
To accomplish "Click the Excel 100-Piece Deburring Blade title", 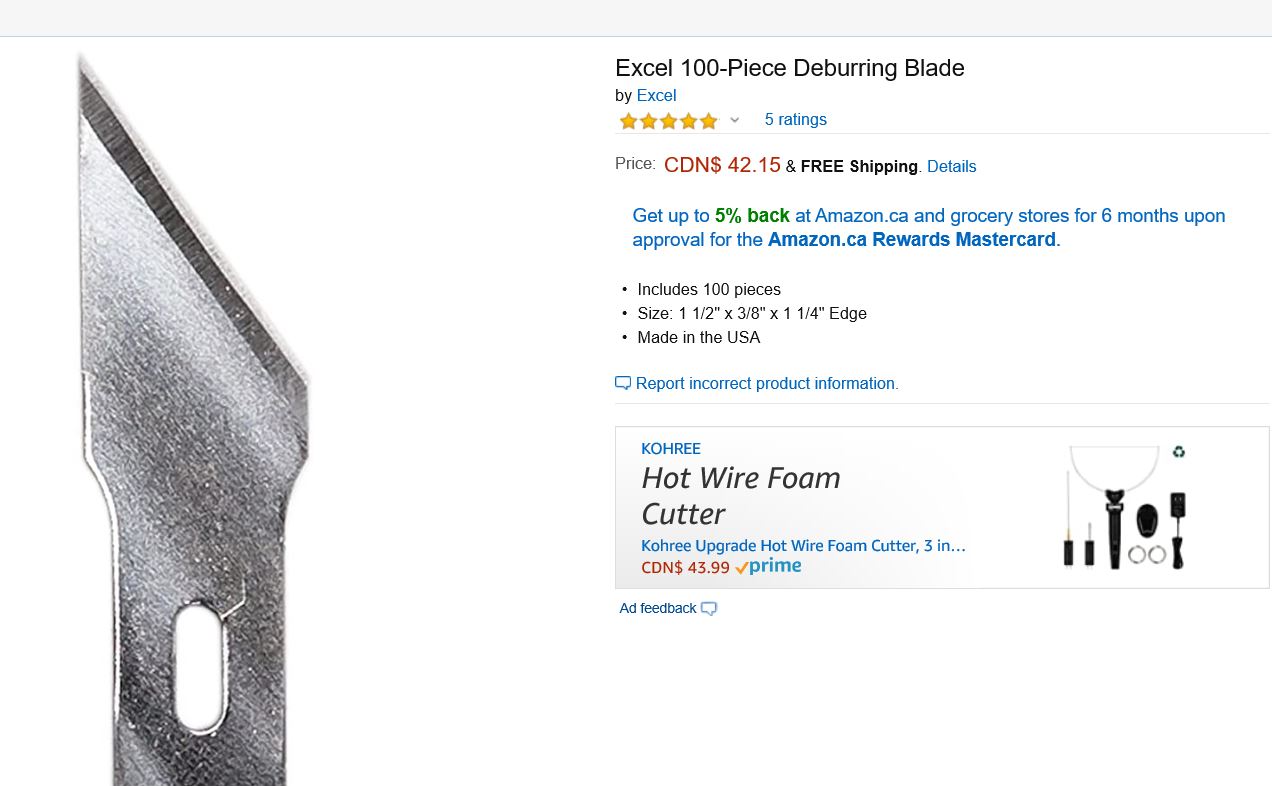I will (789, 68).
